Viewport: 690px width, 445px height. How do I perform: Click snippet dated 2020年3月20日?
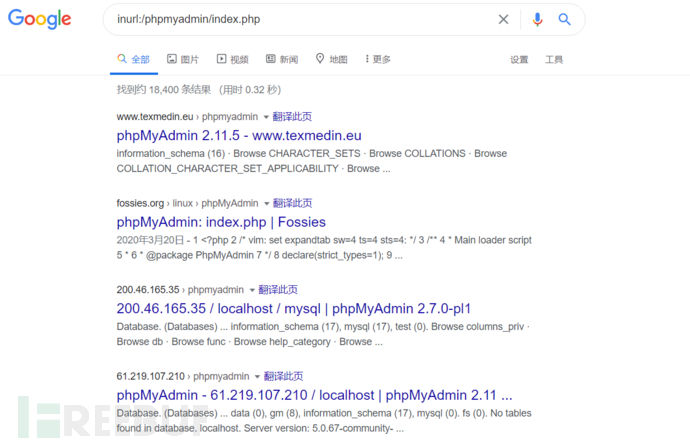[324, 248]
